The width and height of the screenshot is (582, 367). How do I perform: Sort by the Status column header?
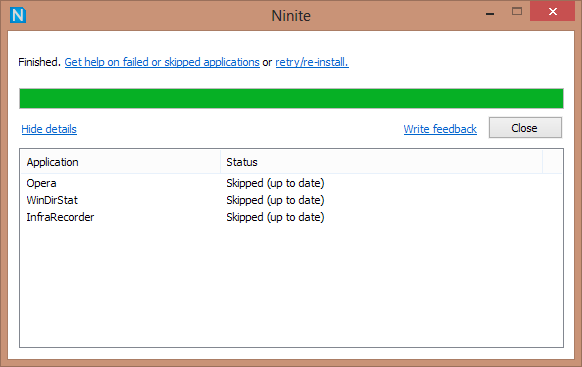click(x=382, y=162)
